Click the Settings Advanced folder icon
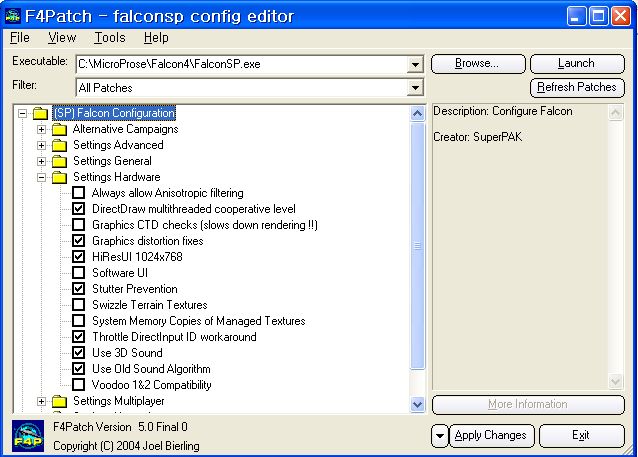The height and width of the screenshot is (457, 638). (59, 145)
